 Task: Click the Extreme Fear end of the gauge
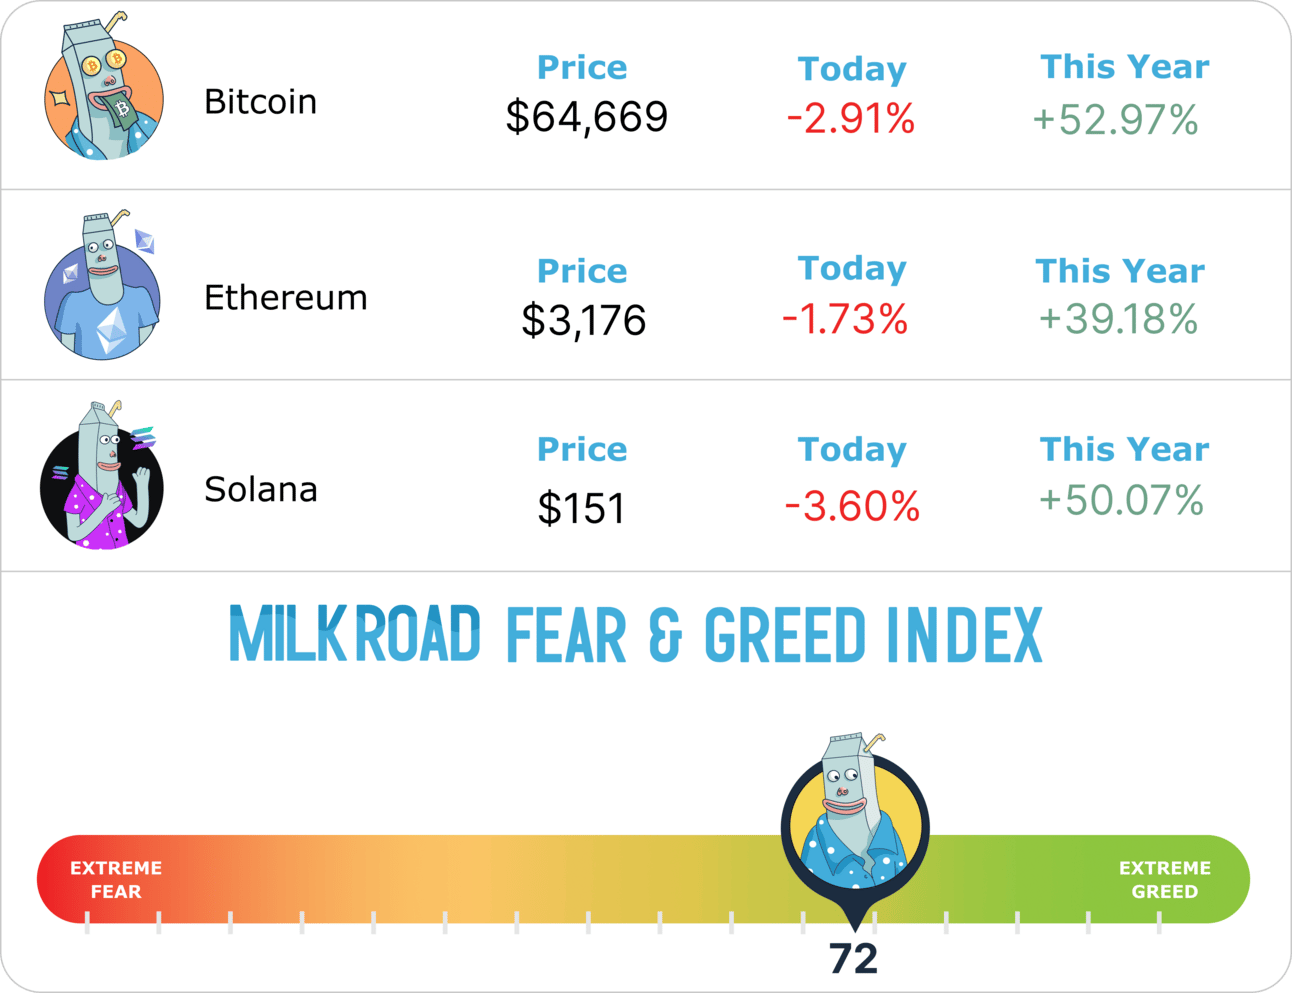[x=116, y=880]
